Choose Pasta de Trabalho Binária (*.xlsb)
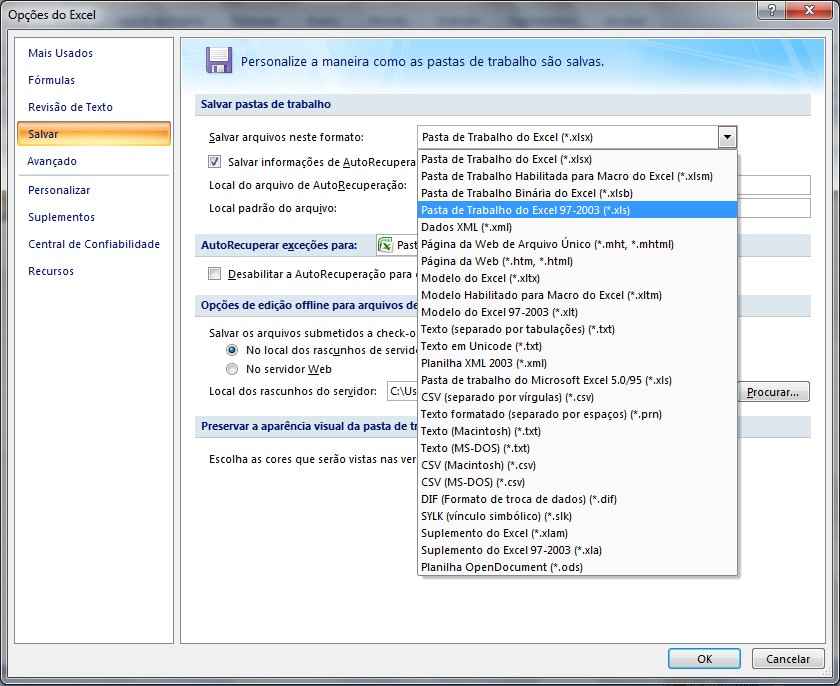Image resolution: width=840 pixels, height=686 pixels. point(512,193)
